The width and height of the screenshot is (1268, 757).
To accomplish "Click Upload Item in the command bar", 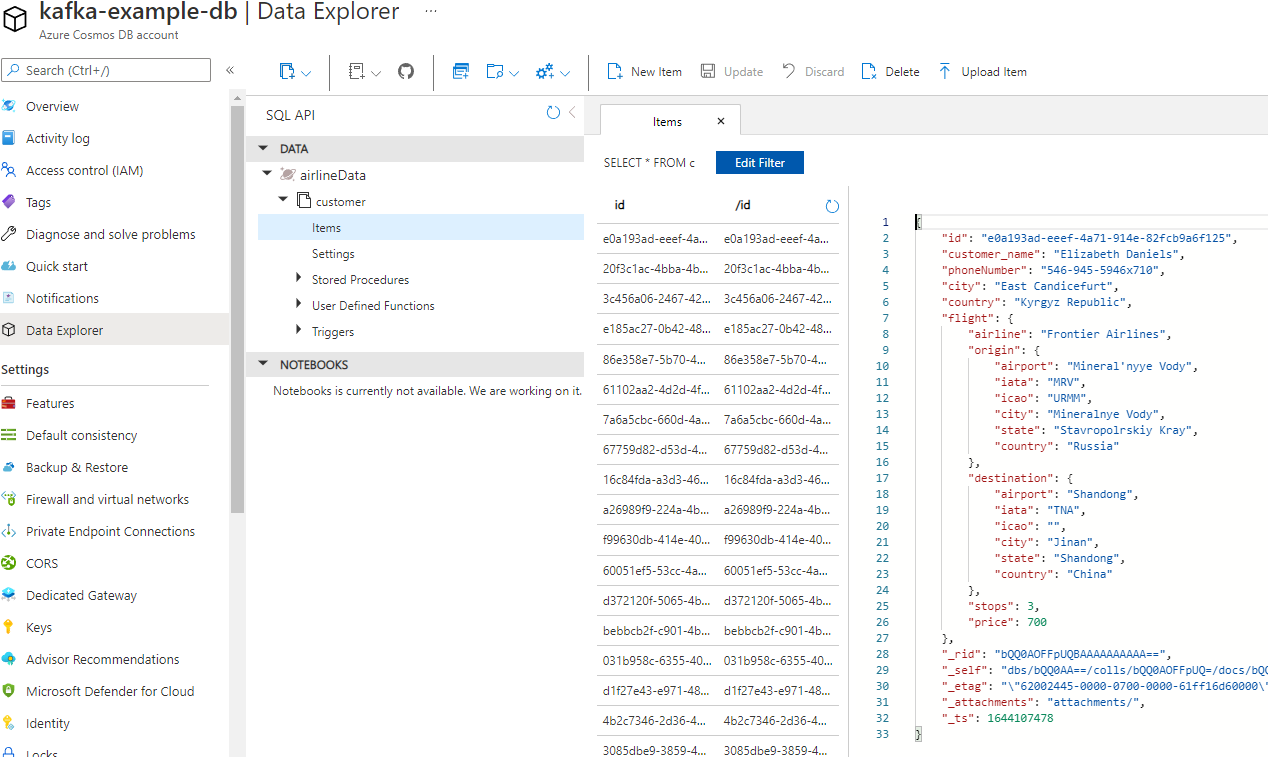I will tap(982, 72).
